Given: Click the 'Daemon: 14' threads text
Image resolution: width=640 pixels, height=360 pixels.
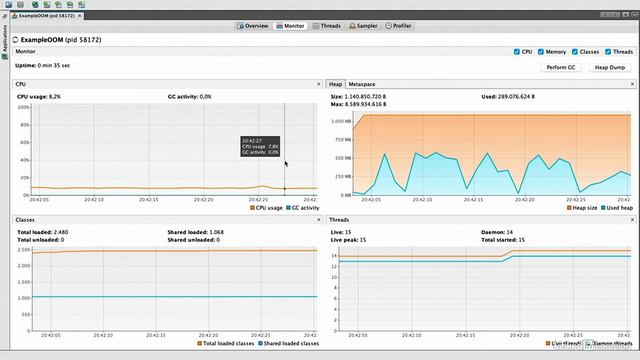Looking at the screenshot, I should 497,232.
